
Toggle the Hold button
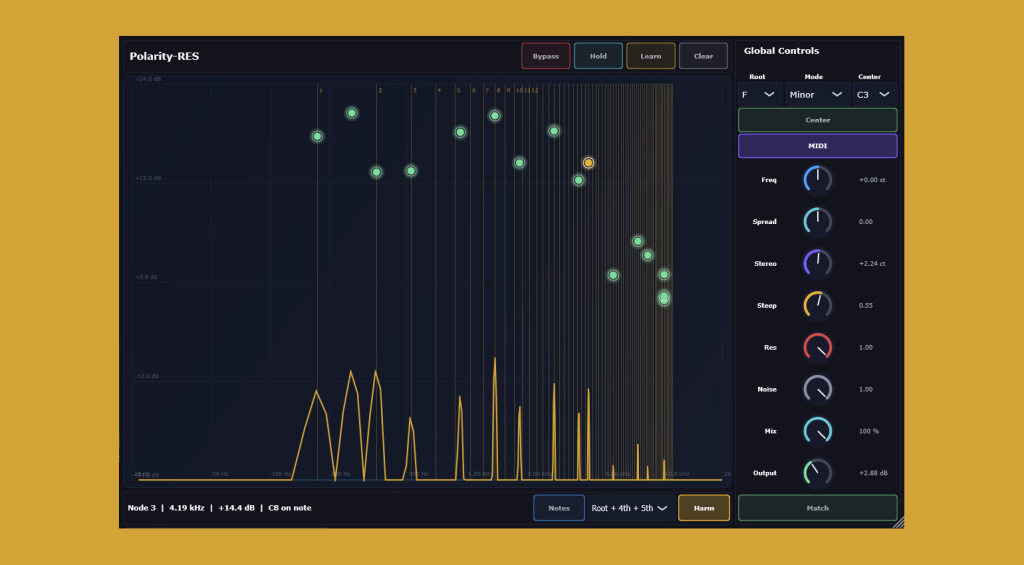598,56
